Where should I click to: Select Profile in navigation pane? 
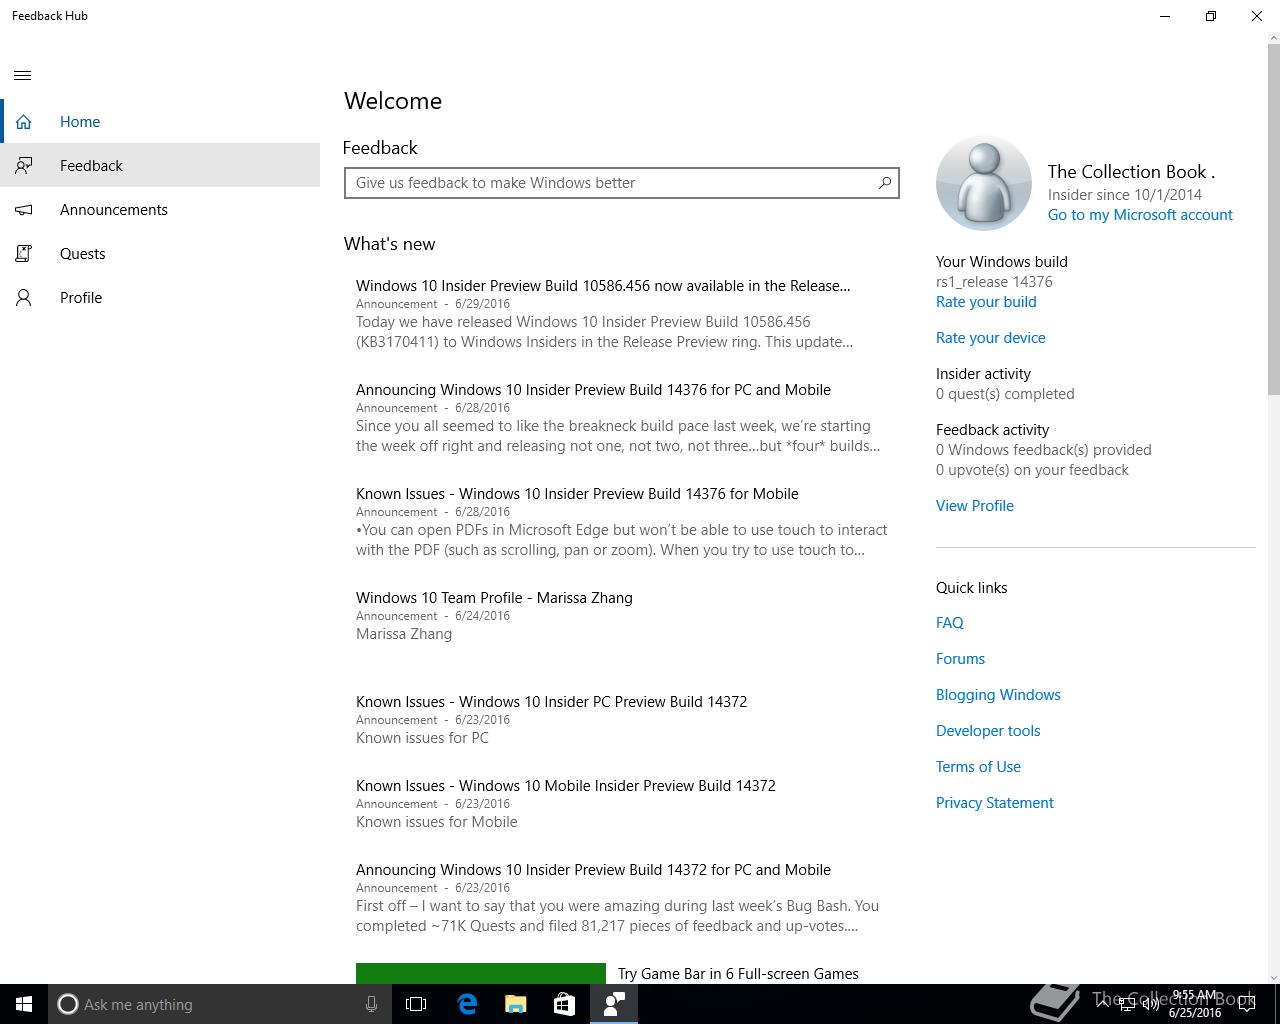click(160, 298)
